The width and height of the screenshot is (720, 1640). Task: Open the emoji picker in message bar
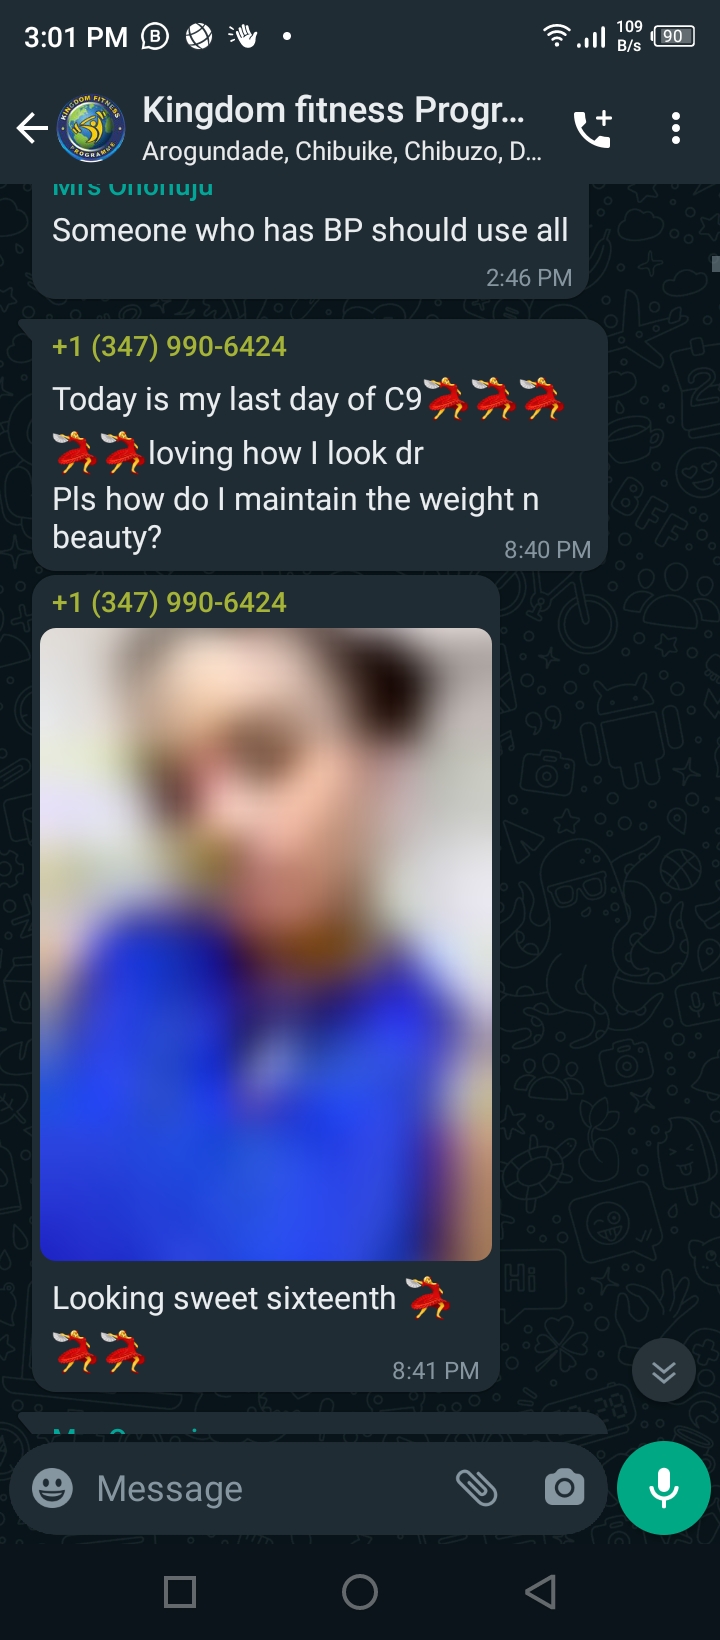point(52,1488)
